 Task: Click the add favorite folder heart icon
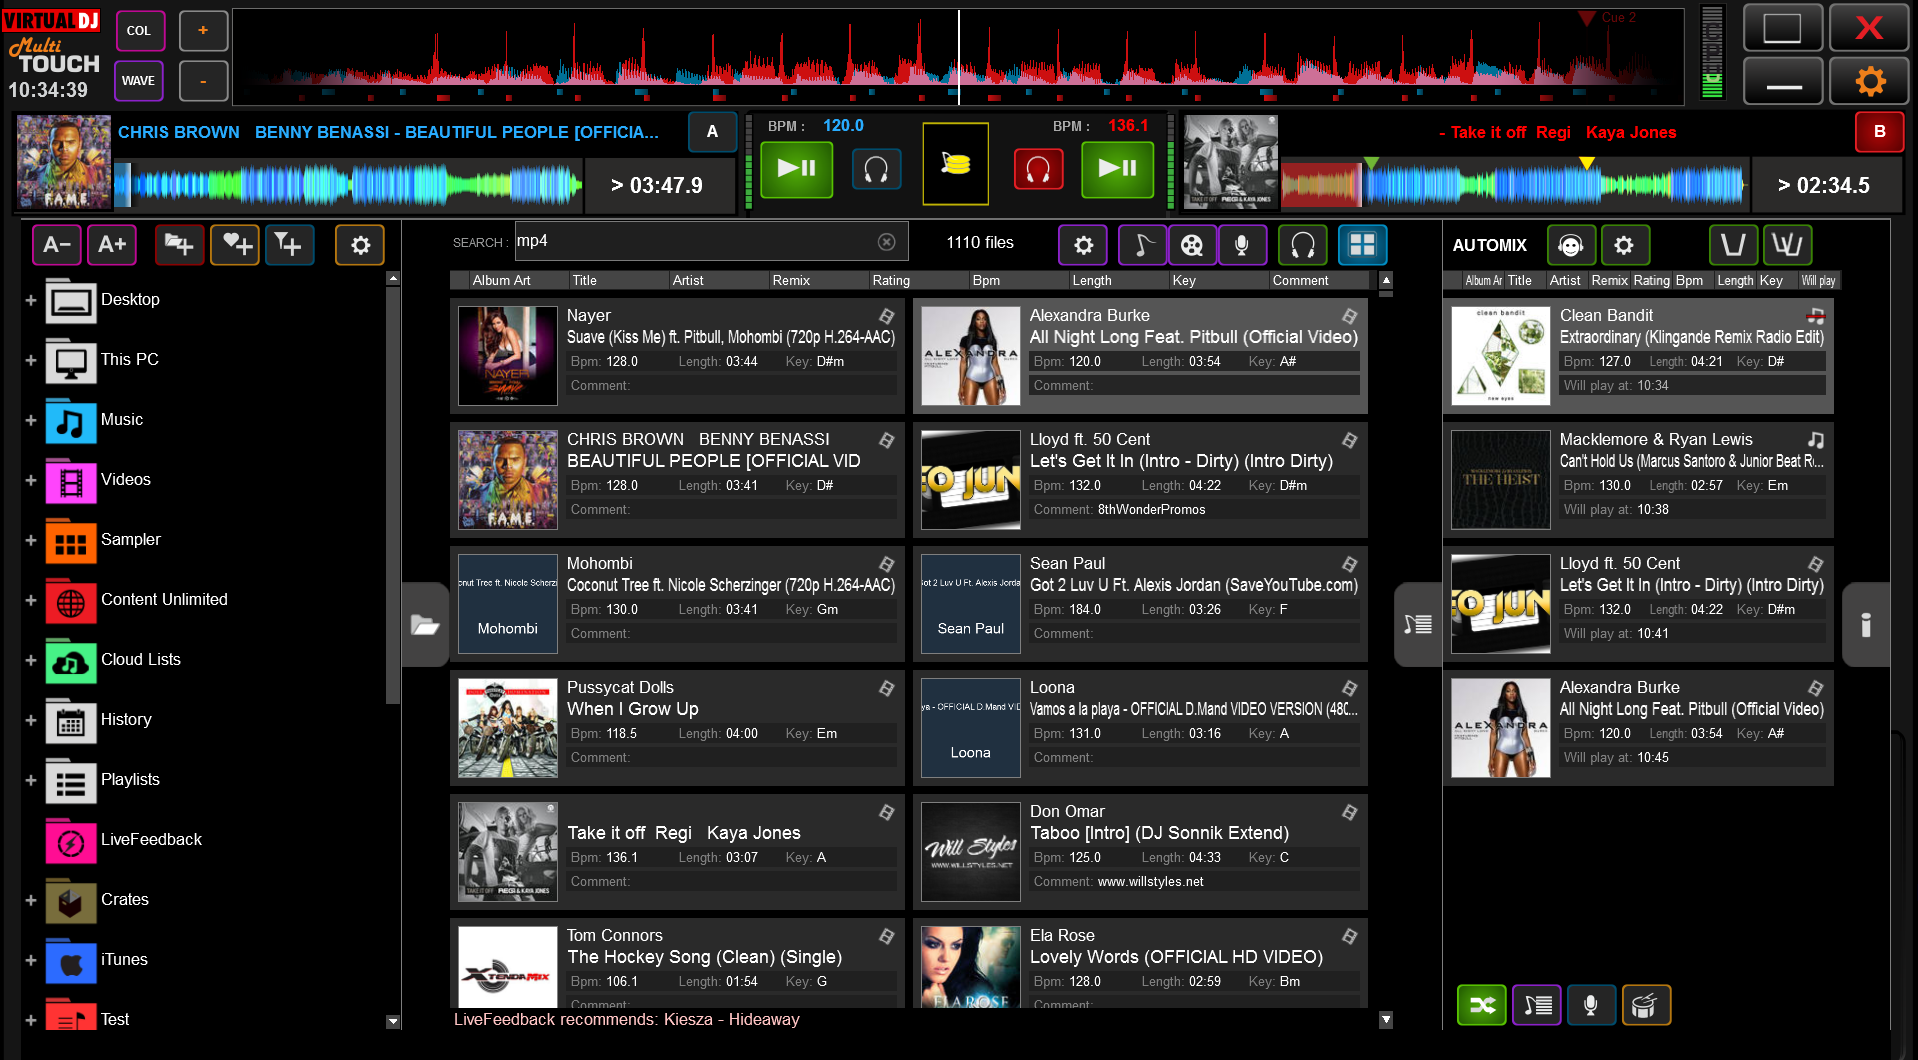pyautogui.click(x=235, y=245)
